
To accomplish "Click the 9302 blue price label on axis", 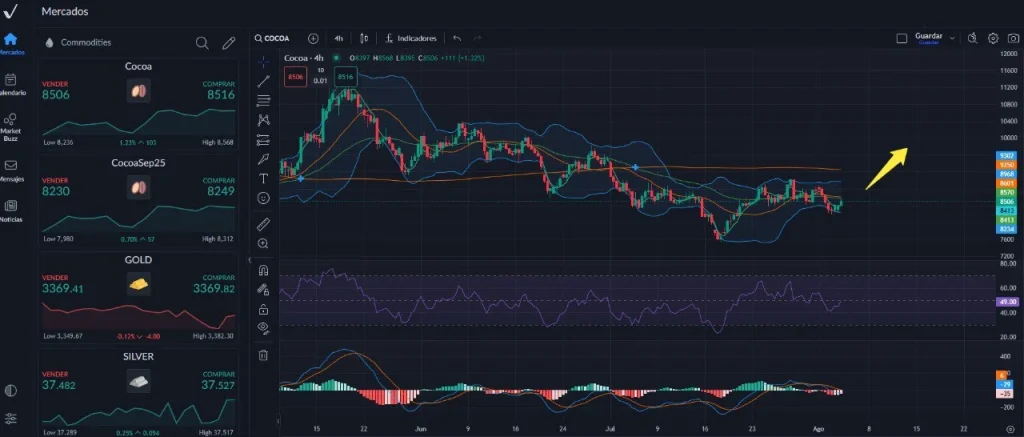I will click(x=1006, y=155).
